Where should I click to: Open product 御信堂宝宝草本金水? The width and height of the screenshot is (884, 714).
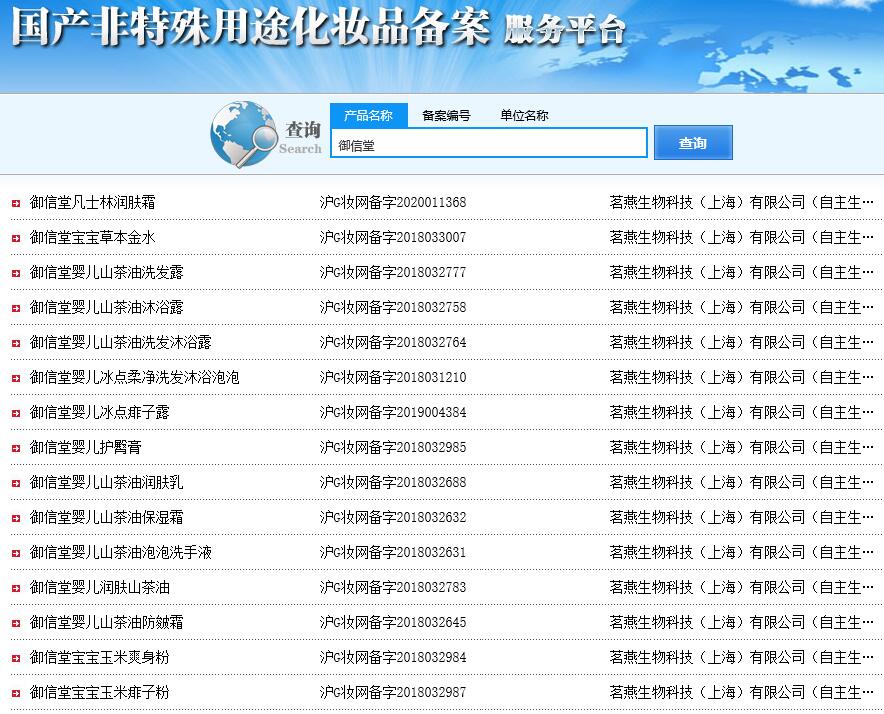coord(92,237)
